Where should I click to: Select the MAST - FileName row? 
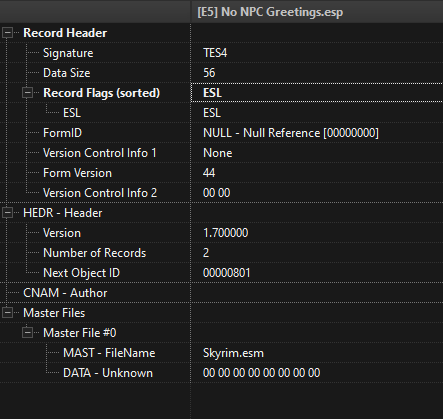pyautogui.click(x=221, y=353)
